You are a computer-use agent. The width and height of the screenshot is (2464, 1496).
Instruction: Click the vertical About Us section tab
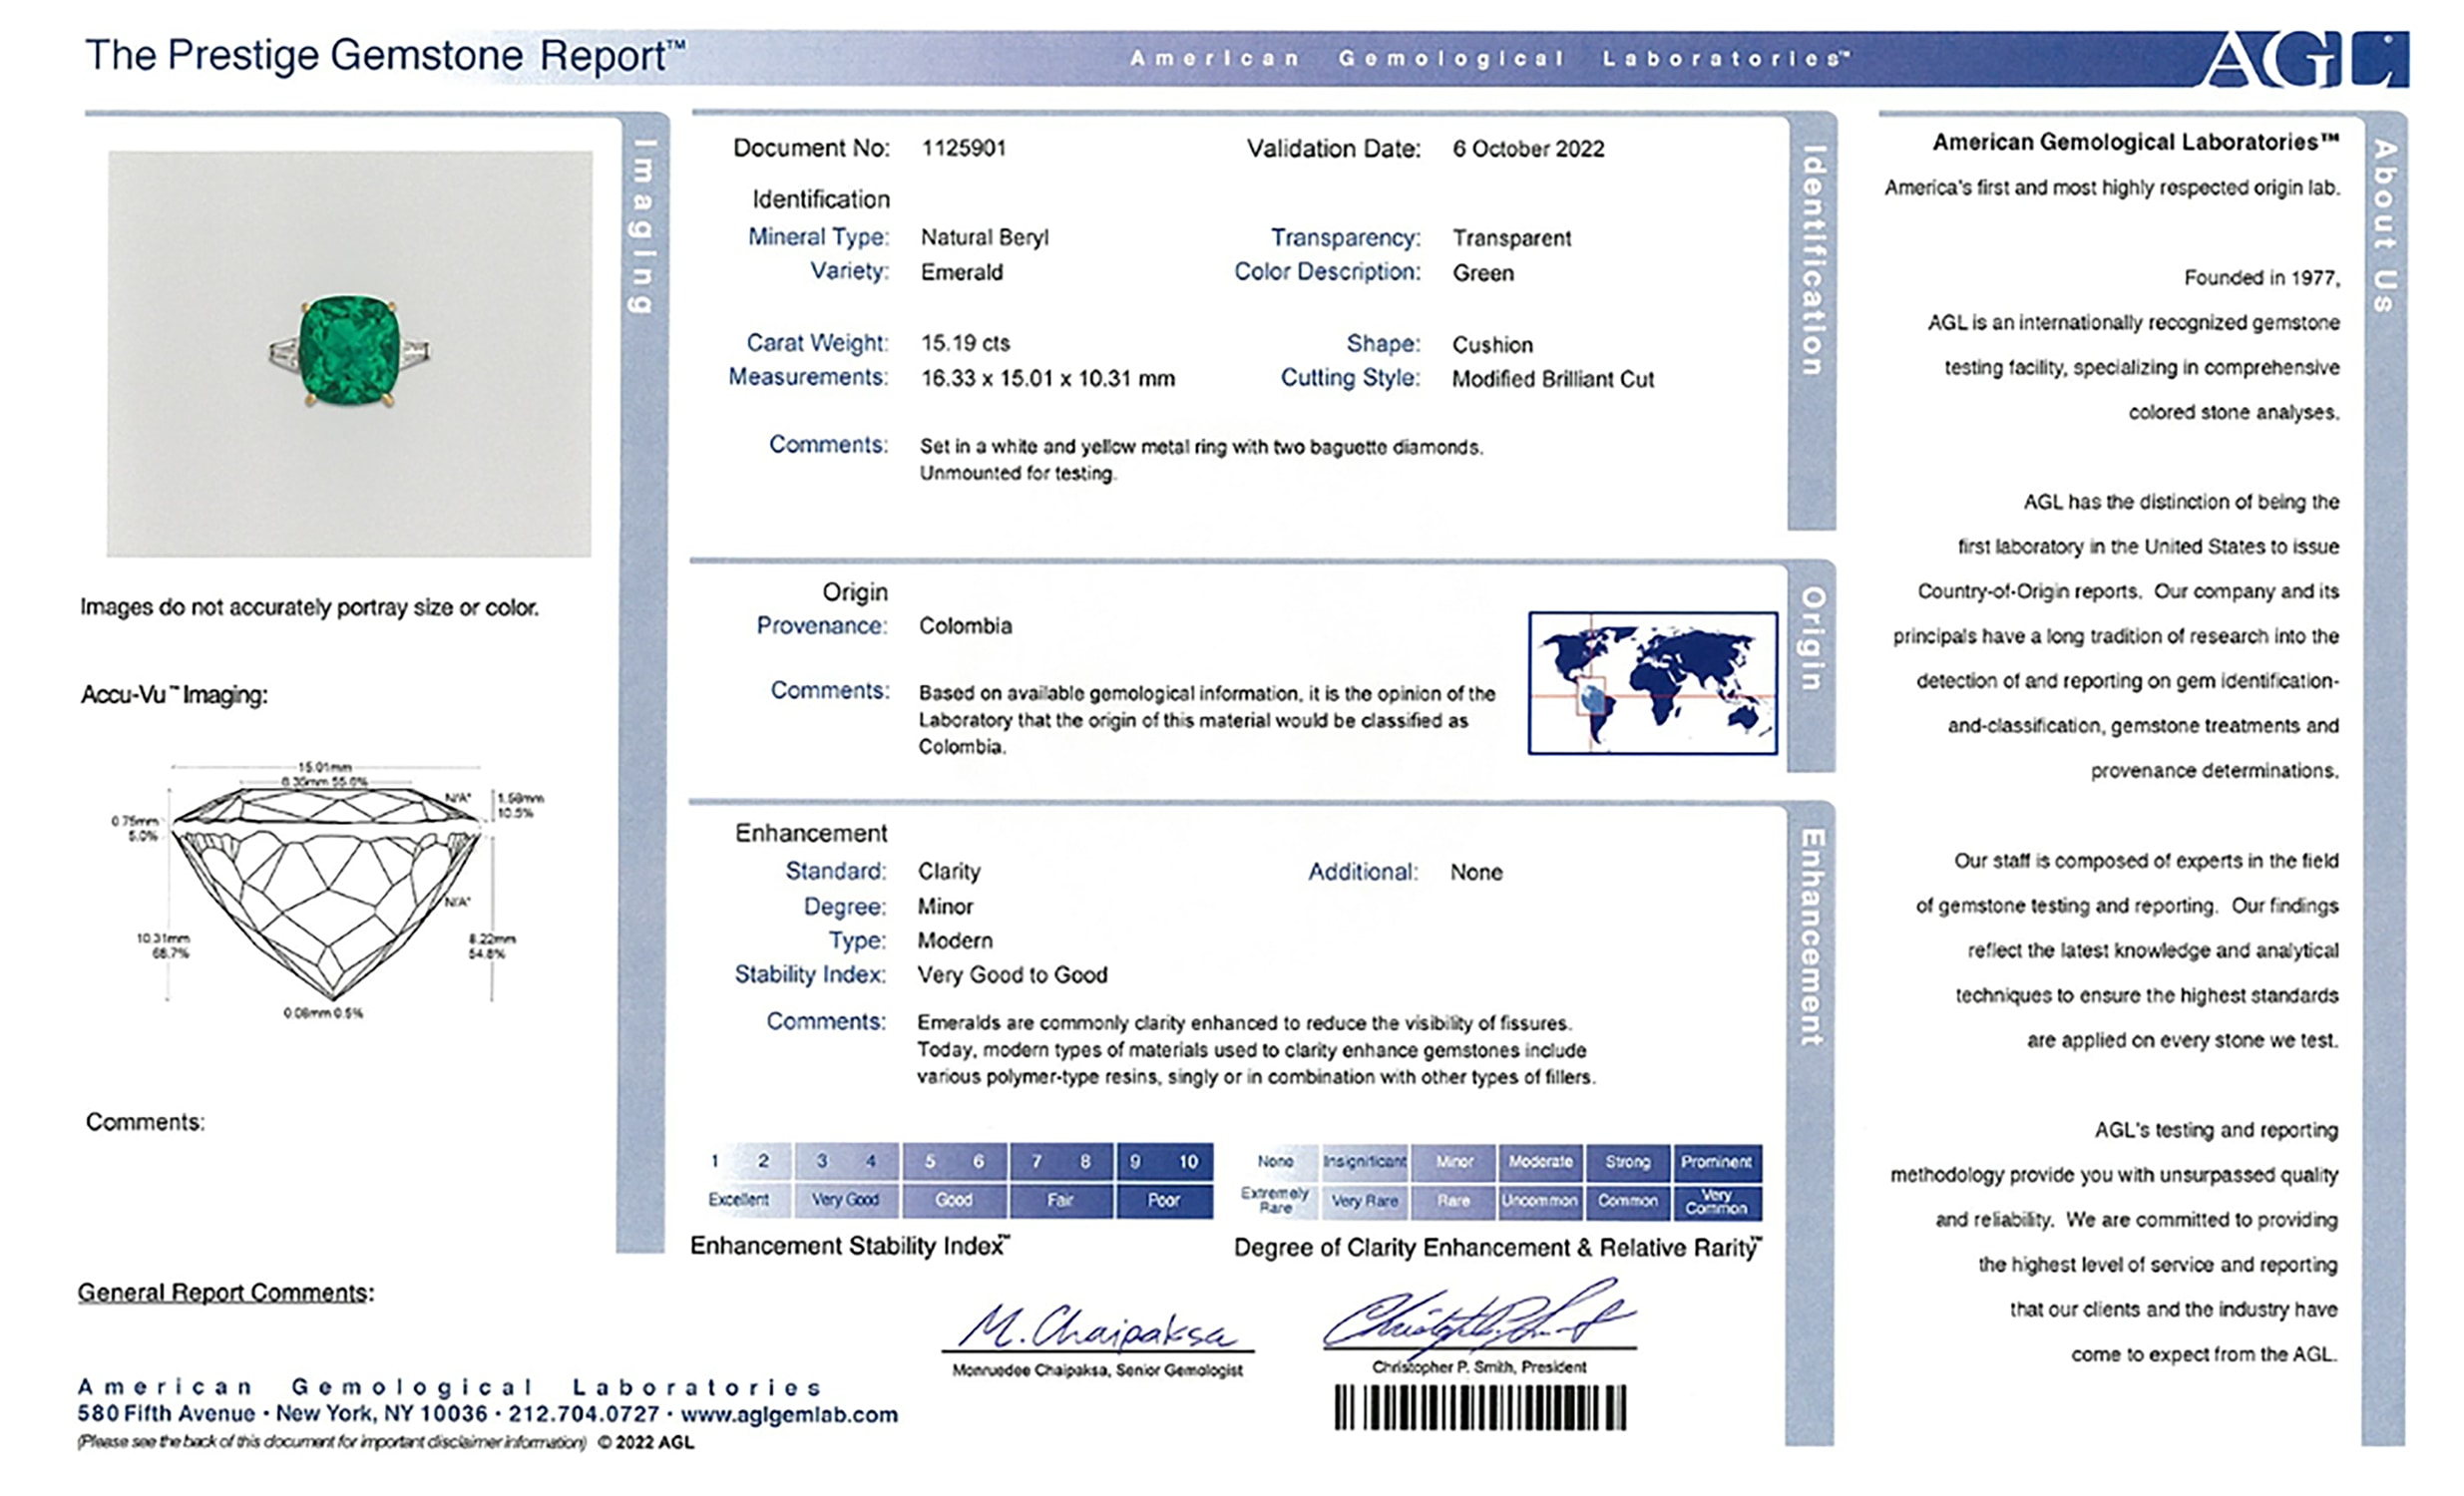tap(2384, 227)
